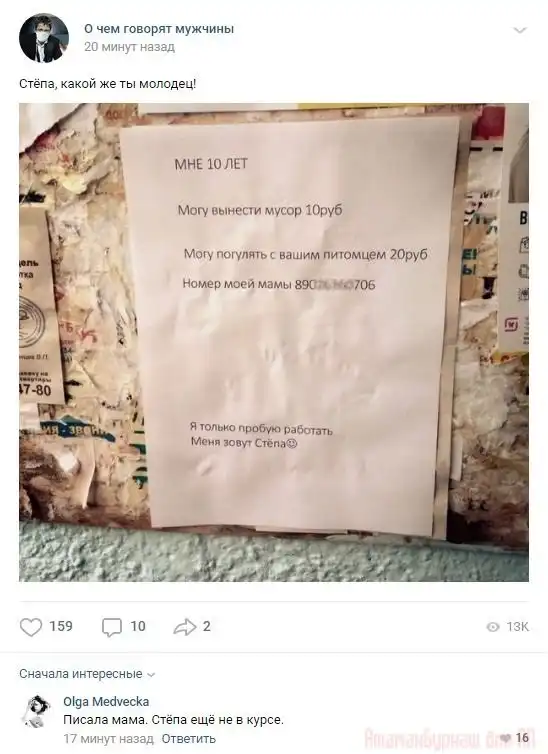Click the "17 минут назад" comment timestamp
This screenshot has width=548, height=754.
coord(108,739)
